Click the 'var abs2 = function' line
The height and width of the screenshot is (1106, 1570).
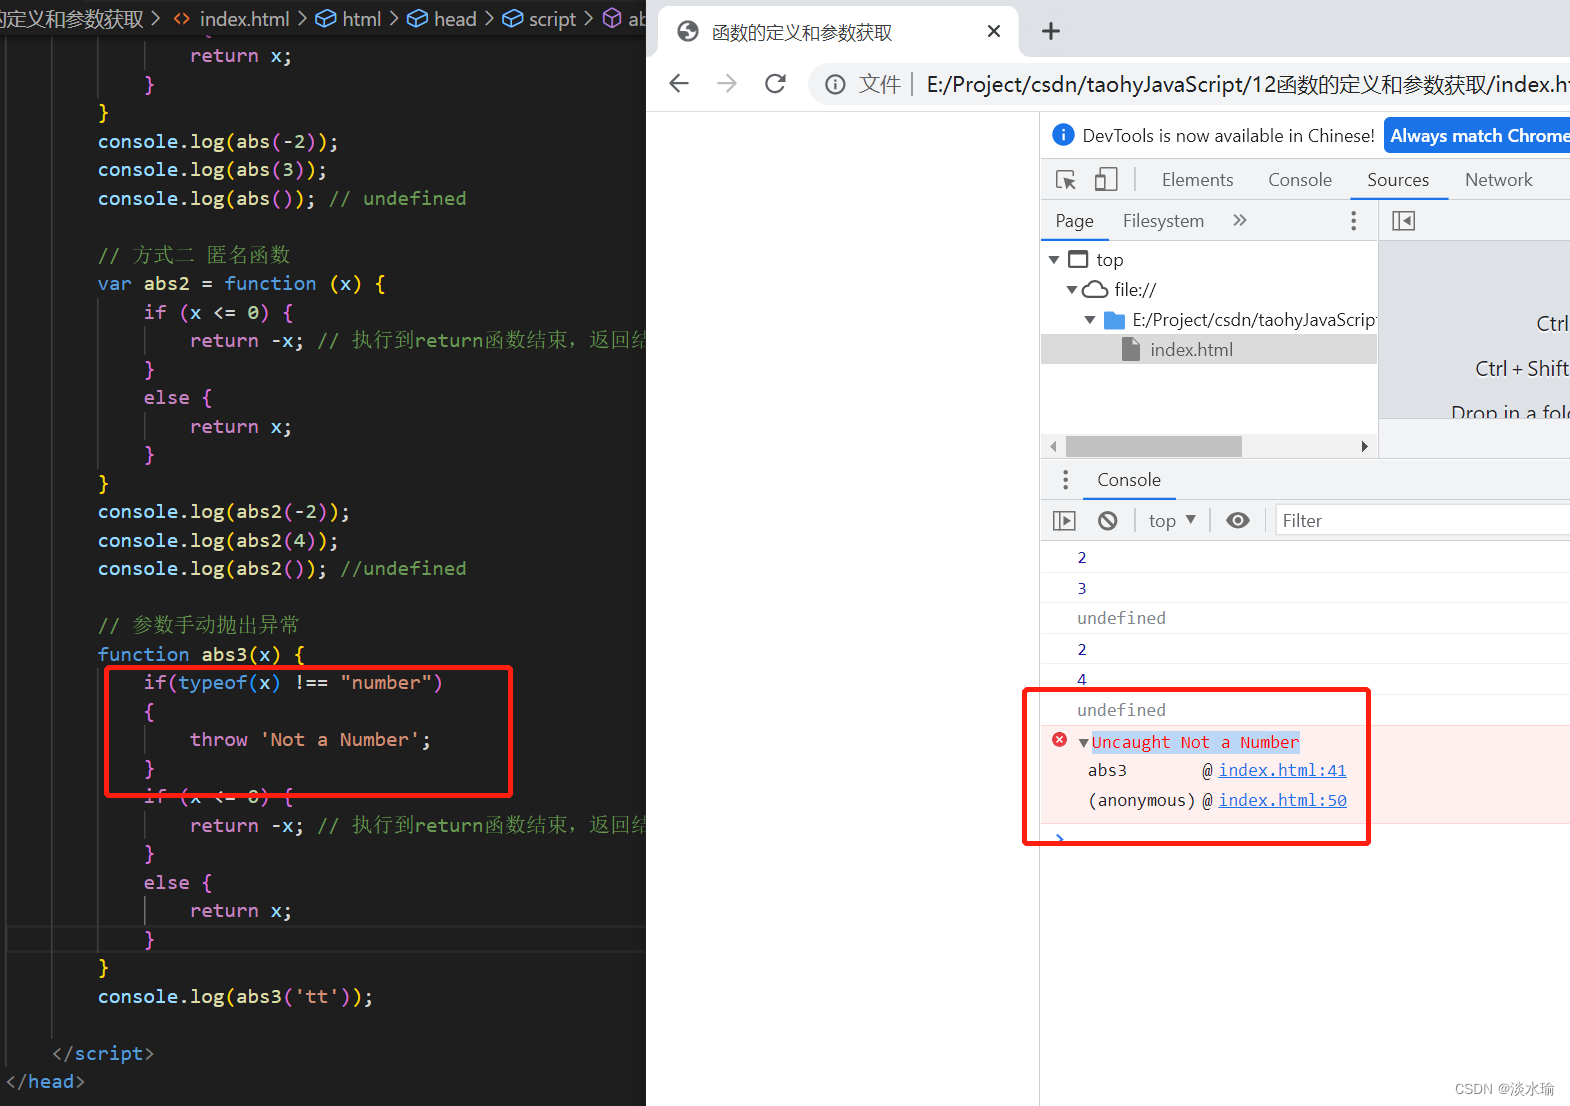[242, 284]
